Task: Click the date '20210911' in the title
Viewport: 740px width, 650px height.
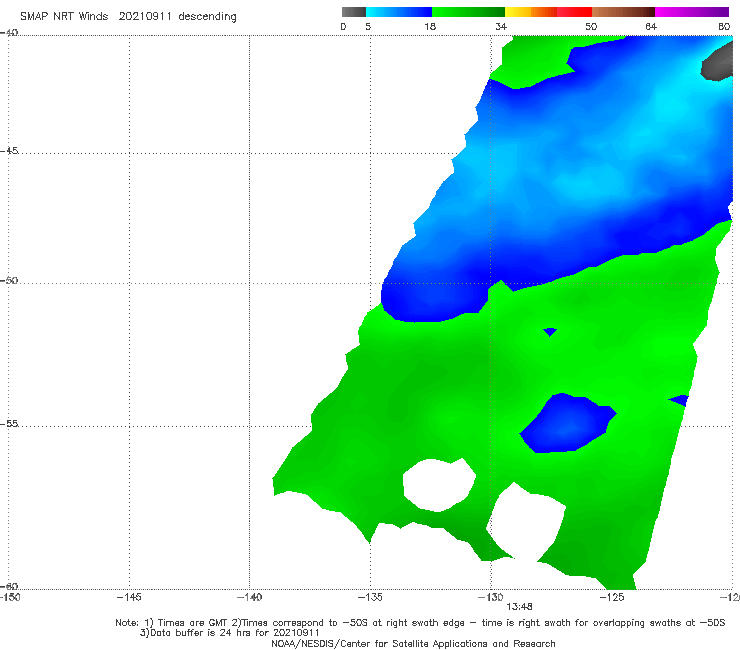Action: pos(144,16)
